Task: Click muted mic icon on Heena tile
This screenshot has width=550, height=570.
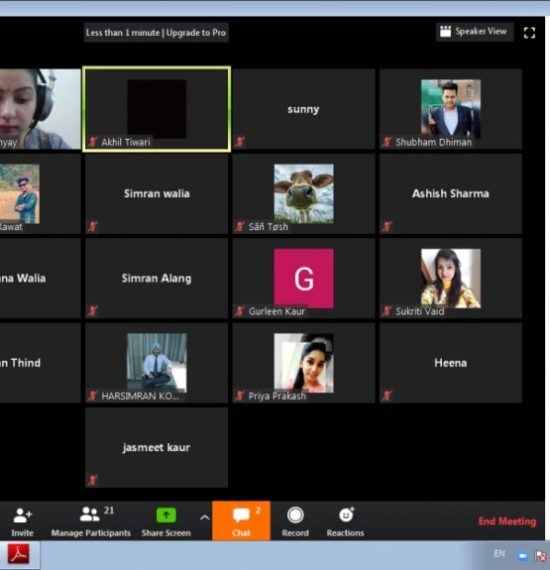Action: 387,396
